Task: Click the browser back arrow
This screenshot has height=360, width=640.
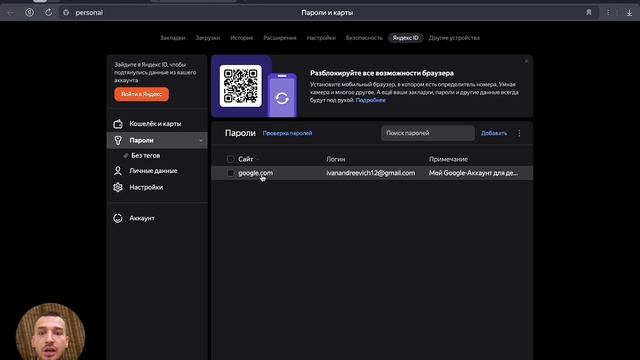Action: click(x=11, y=13)
